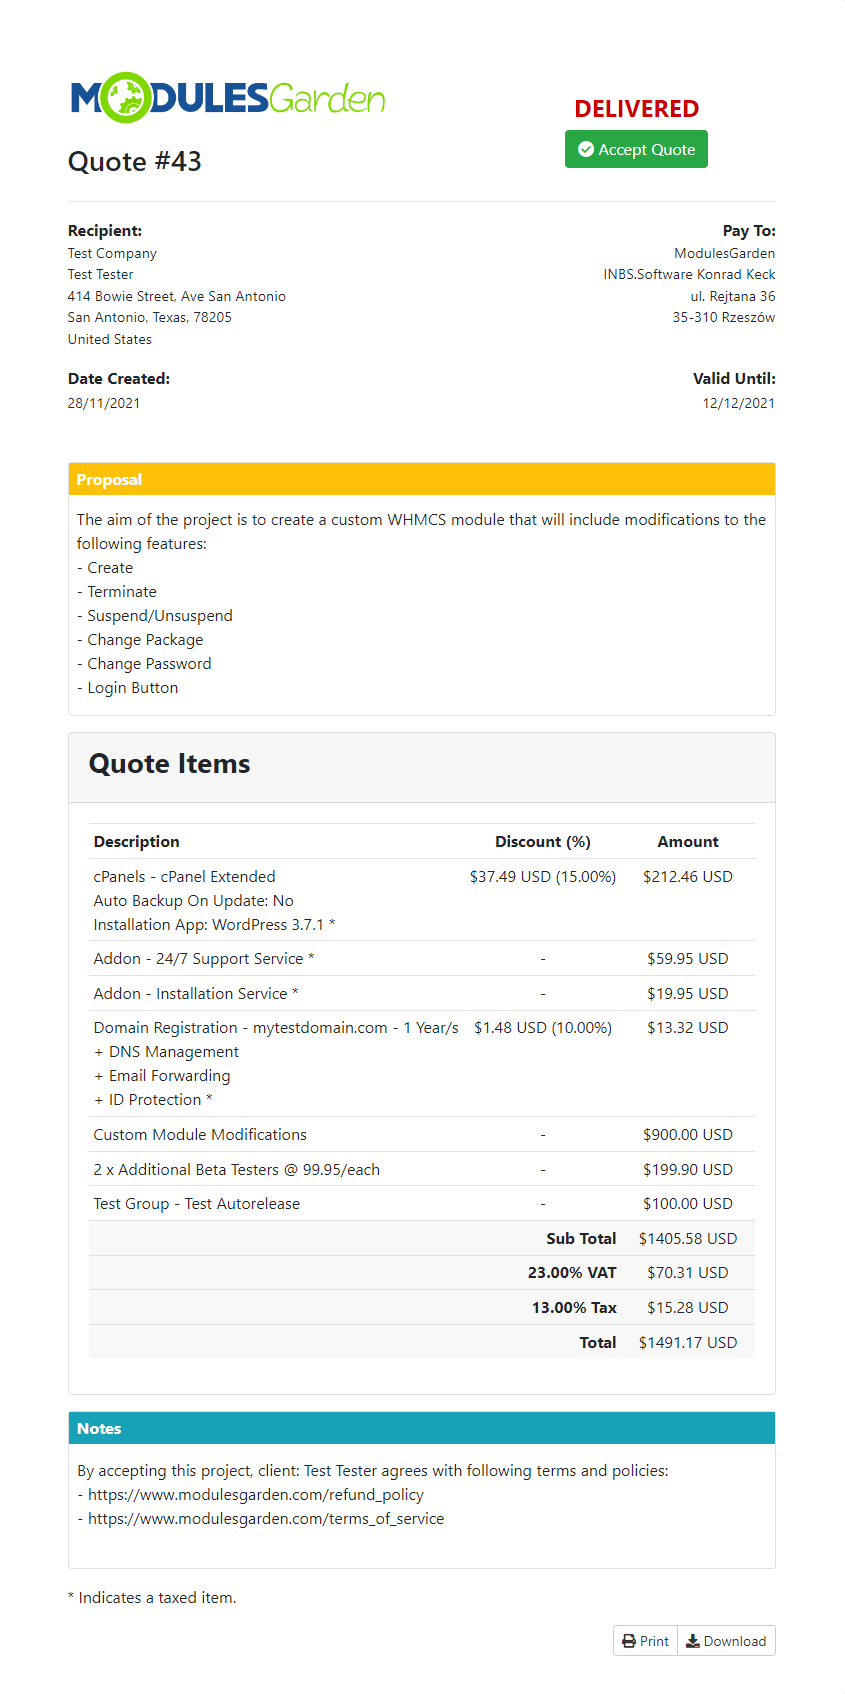This screenshot has height=1694, width=845.
Task: Select the refund_policy URL text
Action: (x=256, y=1494)
